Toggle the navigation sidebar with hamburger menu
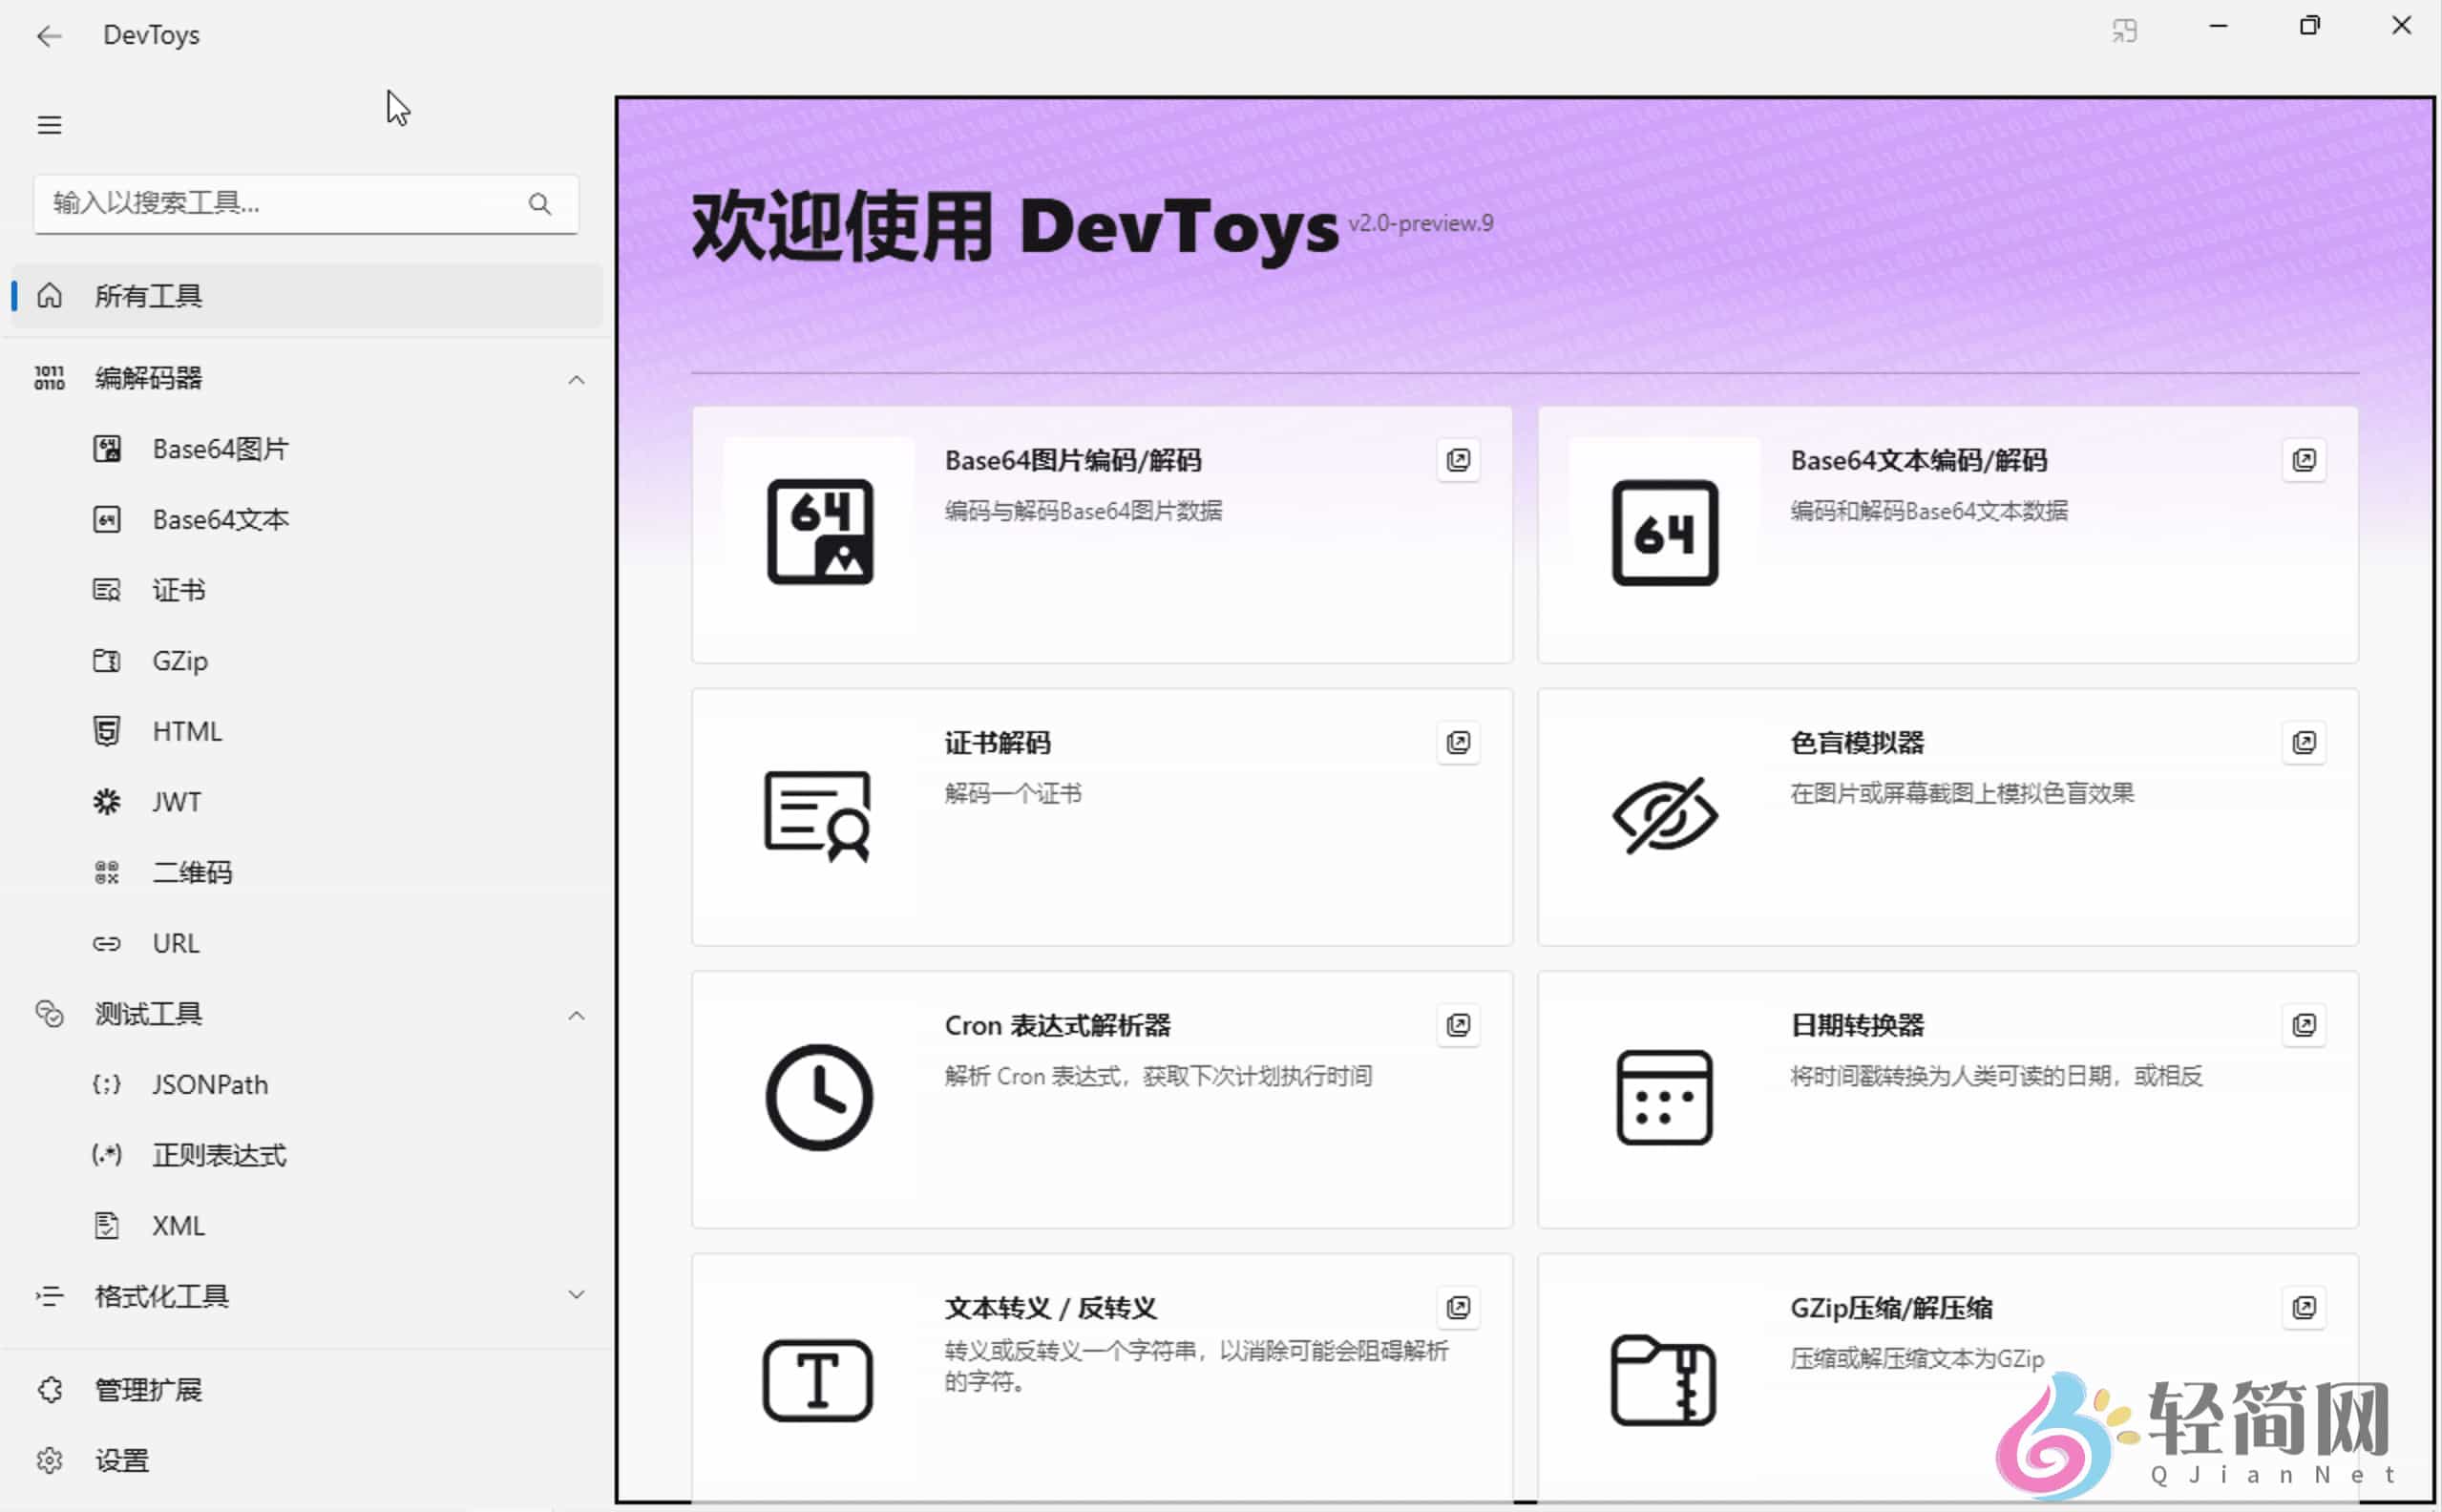2442x1512 pixels. coord(49,123)
